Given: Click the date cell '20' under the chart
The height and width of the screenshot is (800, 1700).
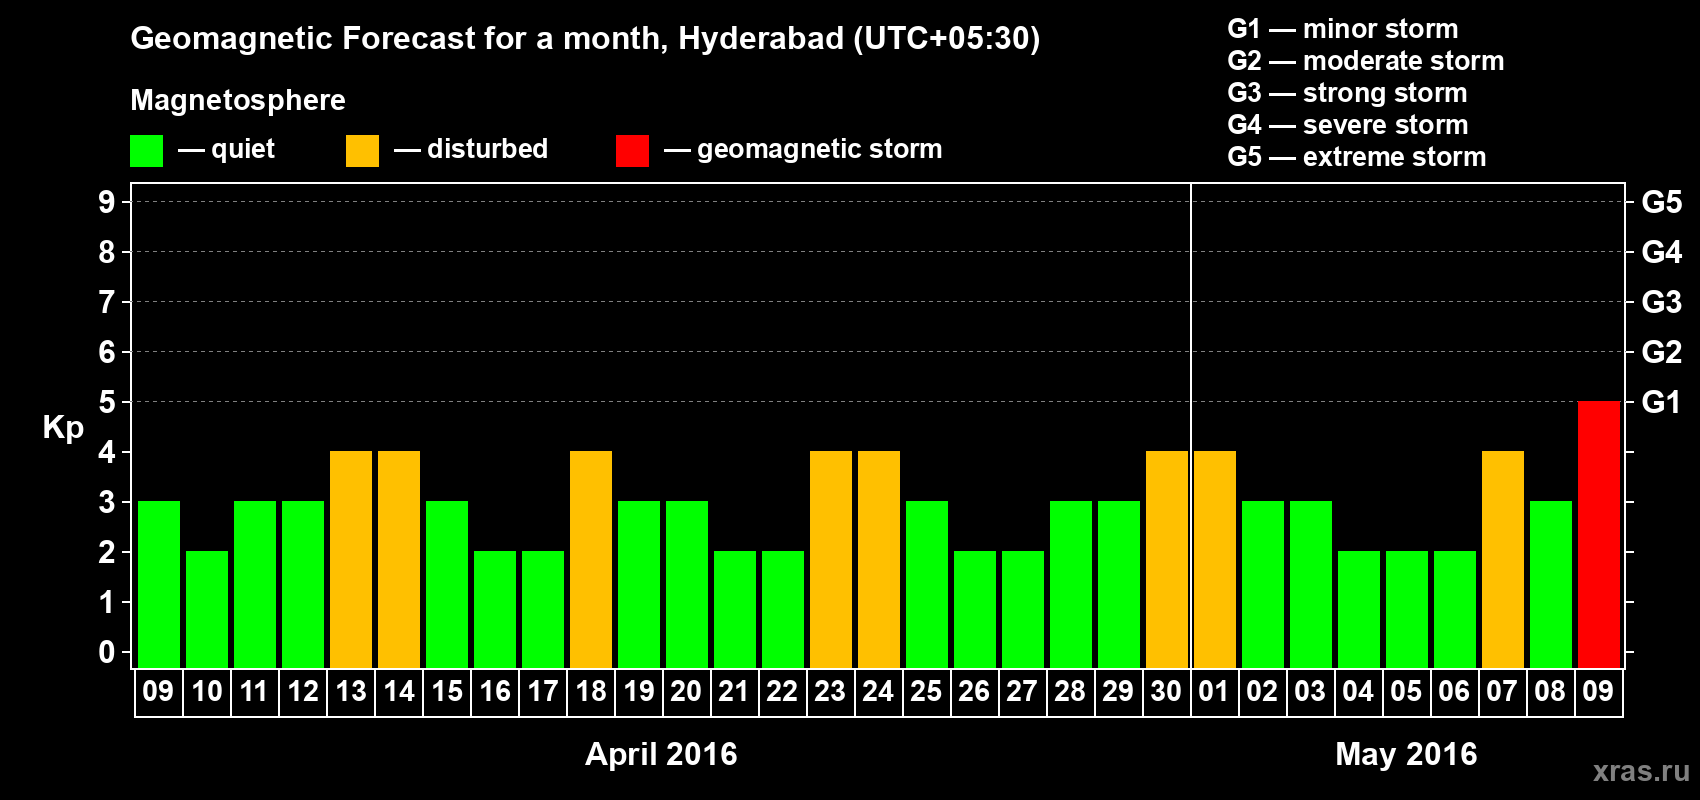Looking at the screenshot, I should [687, 692].
